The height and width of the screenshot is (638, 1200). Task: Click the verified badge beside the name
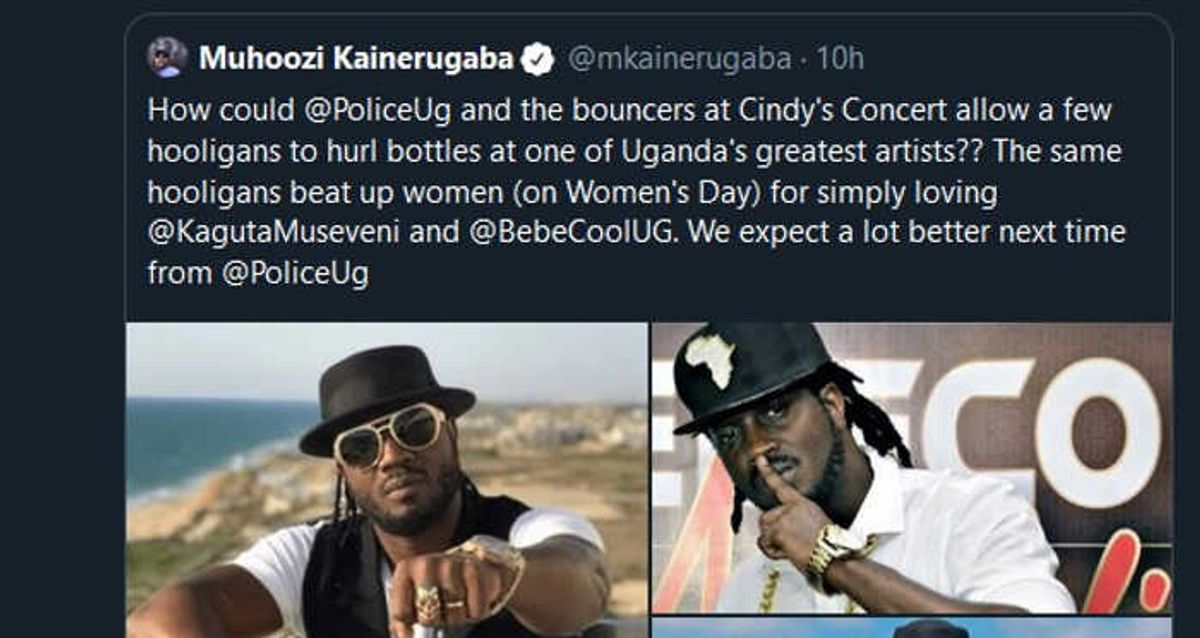coord(539,59)
